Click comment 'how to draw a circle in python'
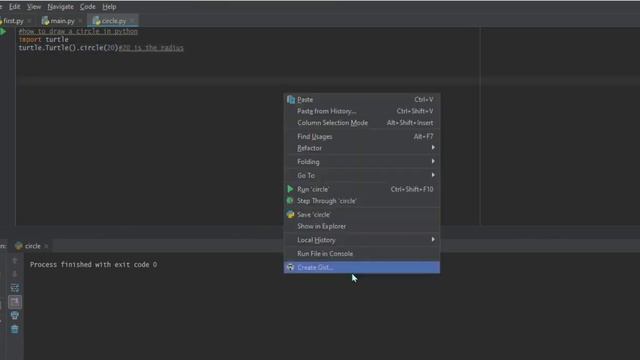This screenshot has width=640, height=360. point(78,31)
